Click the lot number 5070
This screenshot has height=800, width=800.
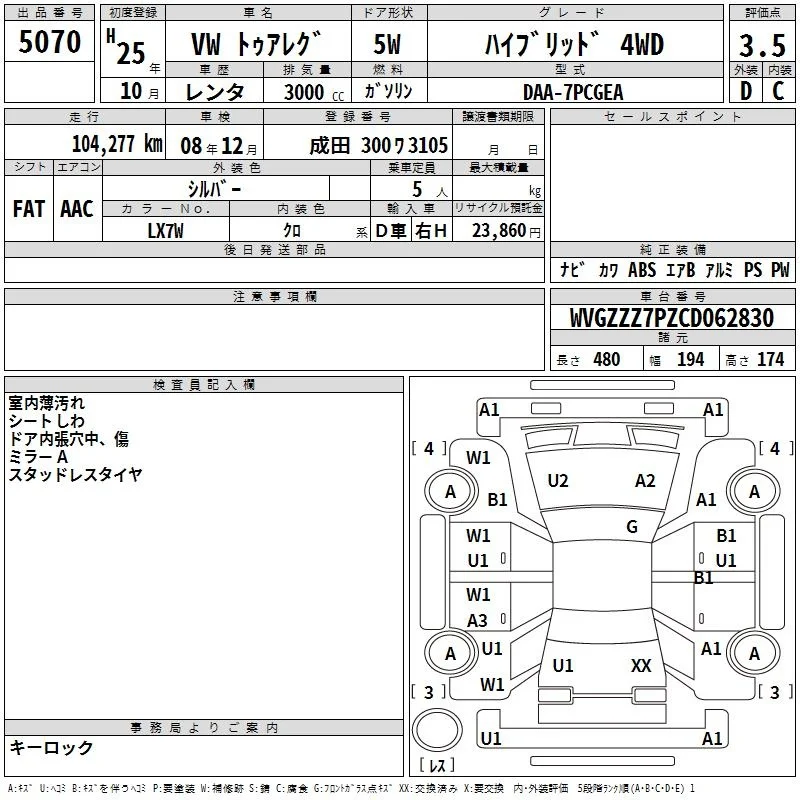pyautogui.click(x=49, y=42)
